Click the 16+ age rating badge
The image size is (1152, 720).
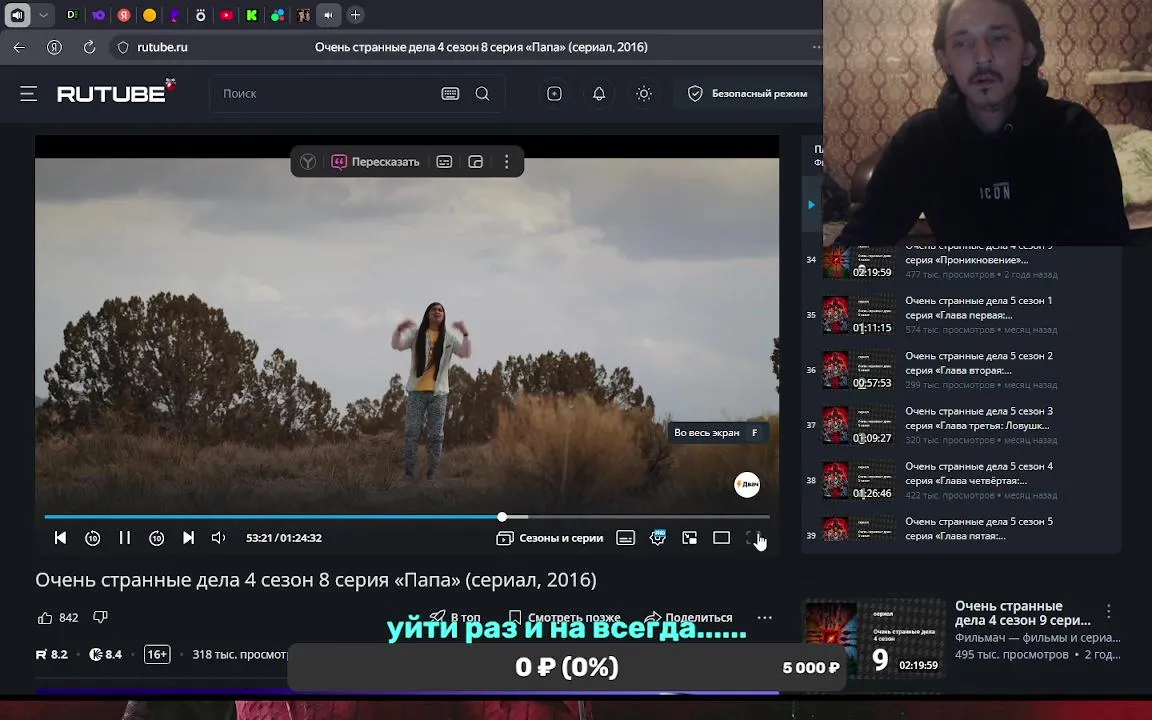tap(157, 654)
